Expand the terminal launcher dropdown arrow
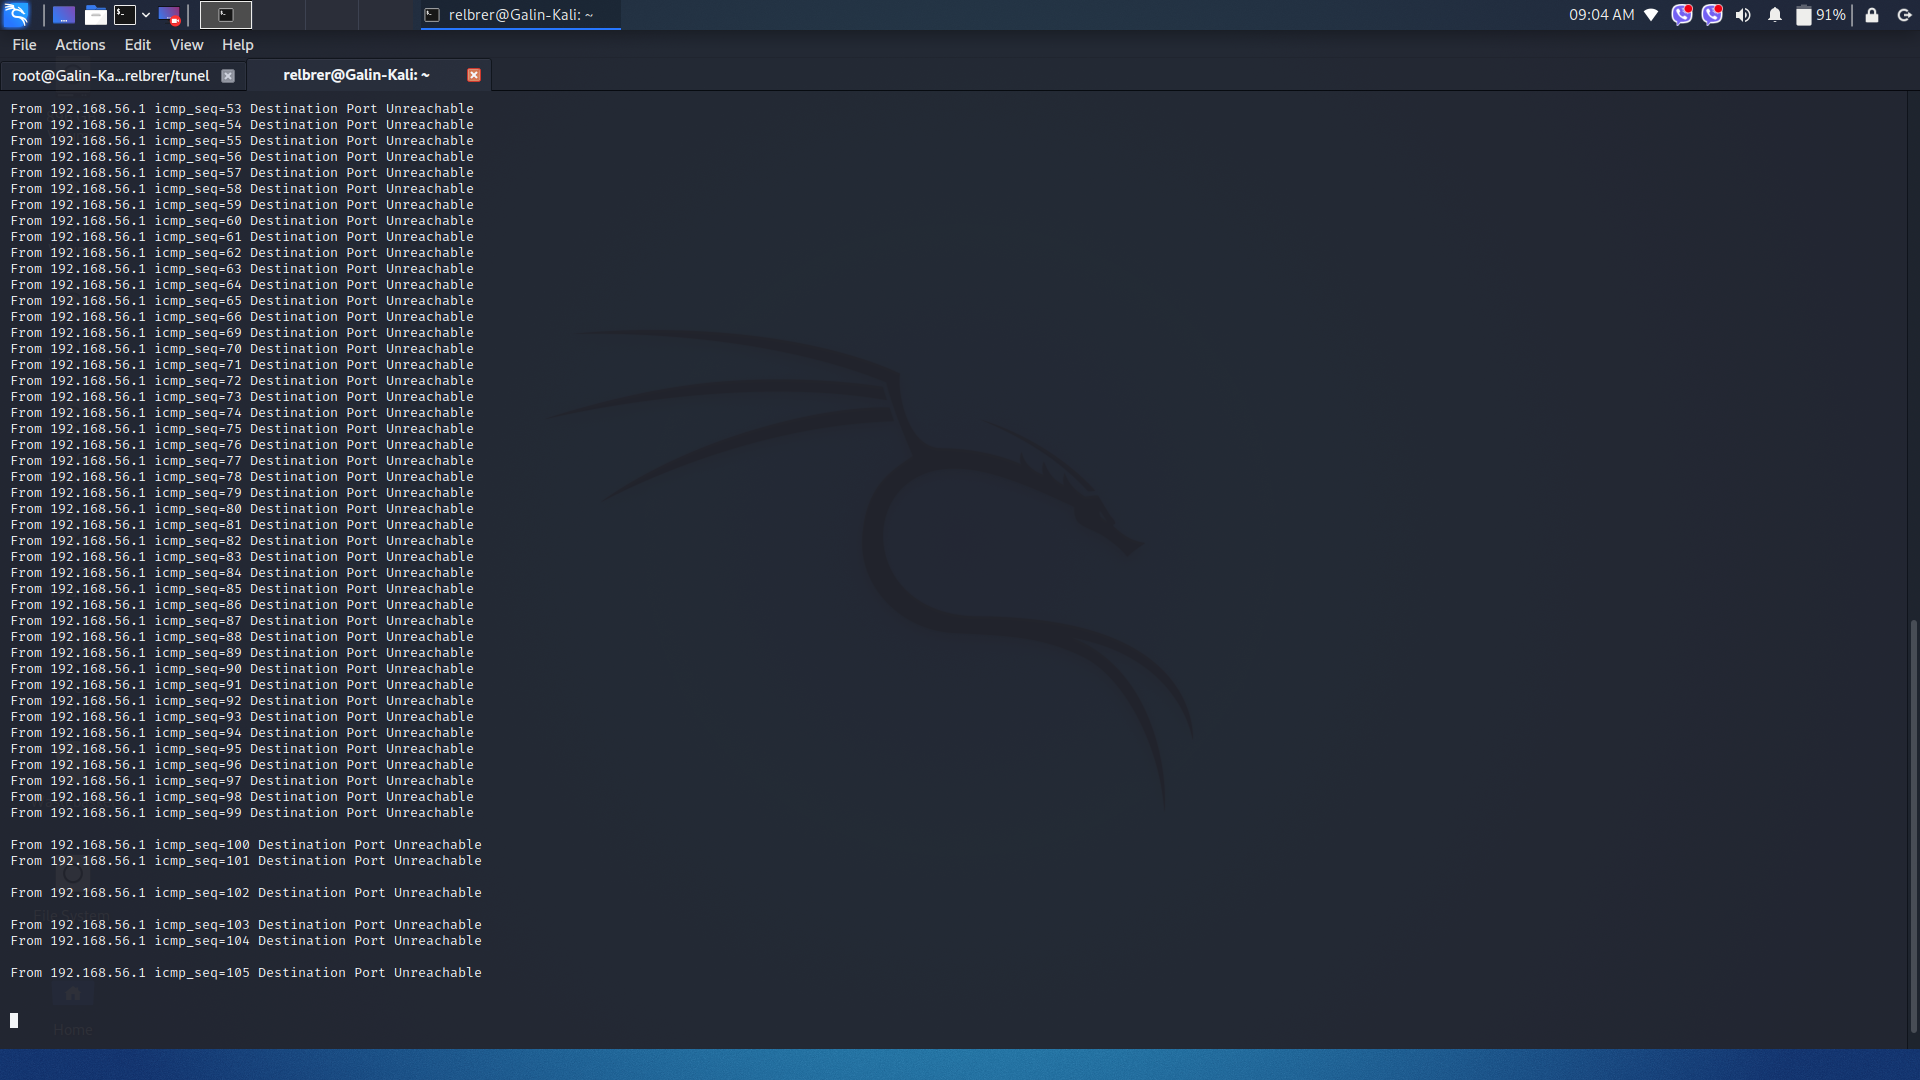 [146, 15]
